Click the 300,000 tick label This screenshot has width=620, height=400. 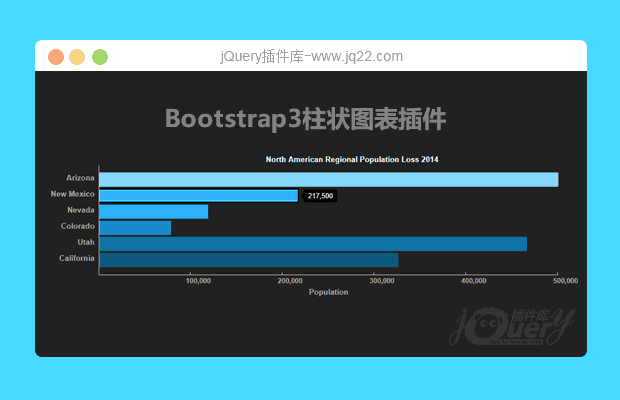[382, 281]
